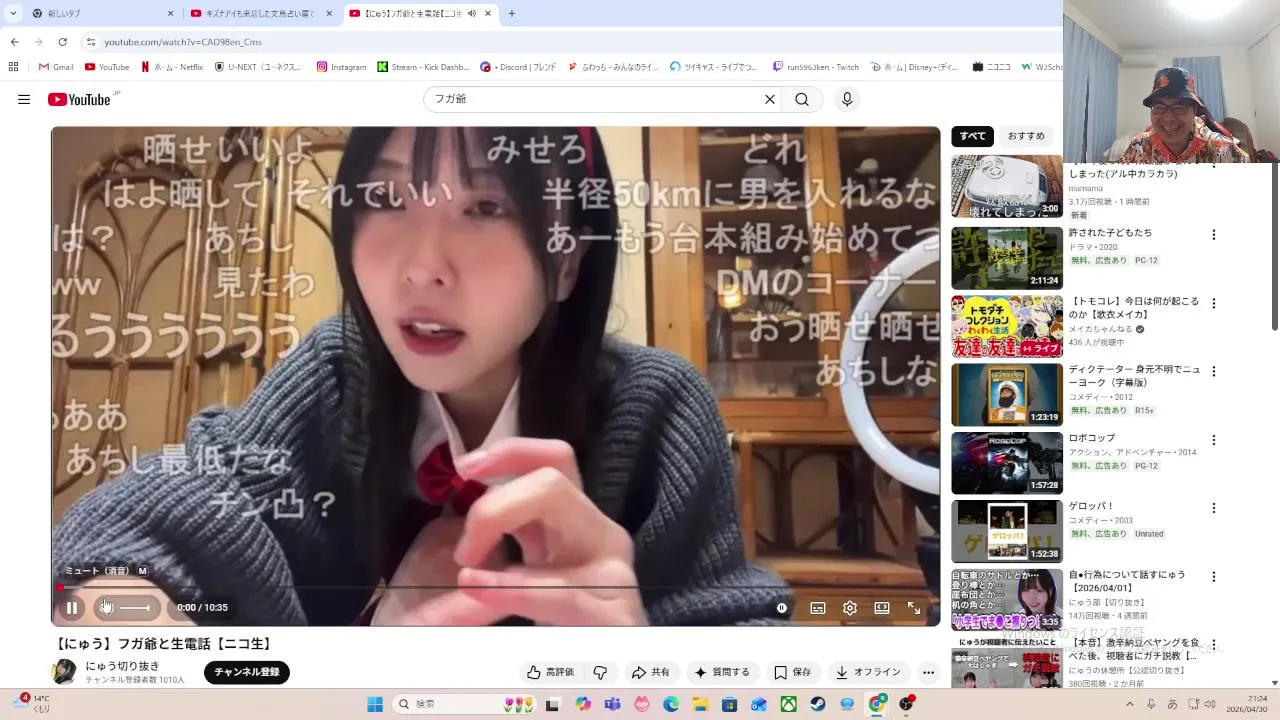This screenshot has width=1280, height=720.
Task: Open options menu for 自●行為について話すにゅう
Action: point(1214,577)
